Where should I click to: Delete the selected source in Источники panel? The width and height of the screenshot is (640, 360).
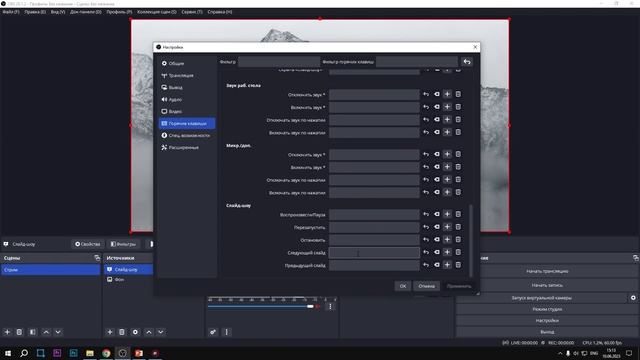(x=122, y=332)
